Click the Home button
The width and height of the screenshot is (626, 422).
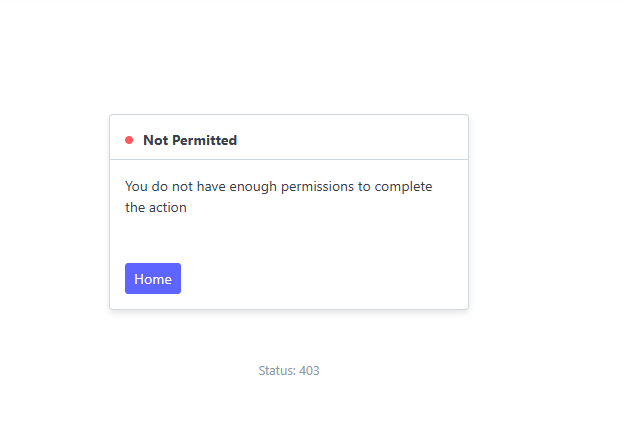click(x=153, y=279)
